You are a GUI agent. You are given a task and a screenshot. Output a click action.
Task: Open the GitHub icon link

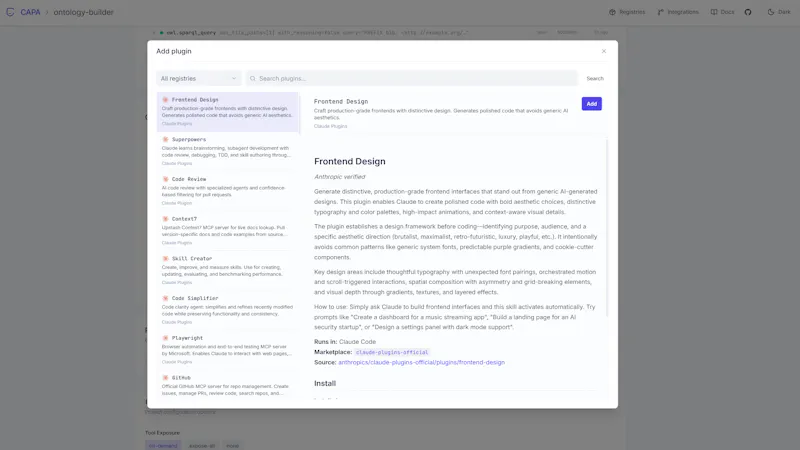[x=748, y=12]
